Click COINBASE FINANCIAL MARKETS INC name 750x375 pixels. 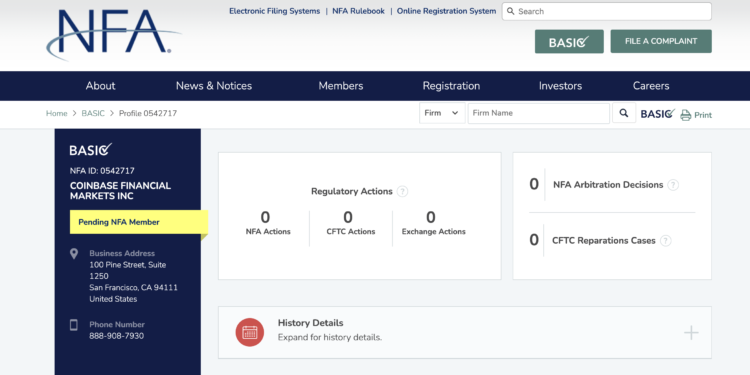(121, 191)
